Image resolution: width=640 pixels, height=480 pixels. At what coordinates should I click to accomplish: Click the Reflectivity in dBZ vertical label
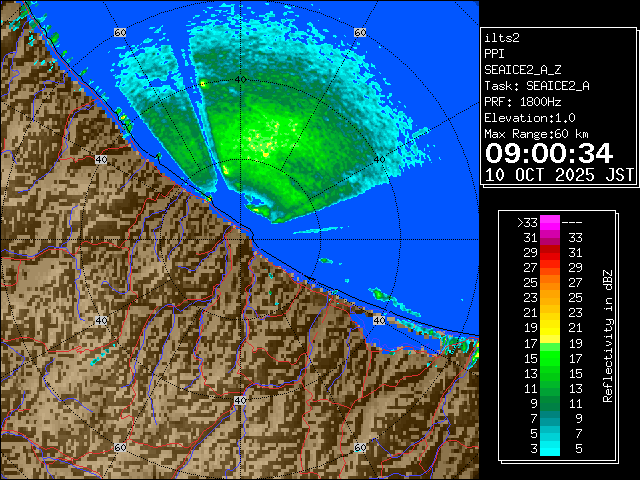coord(607,335)
